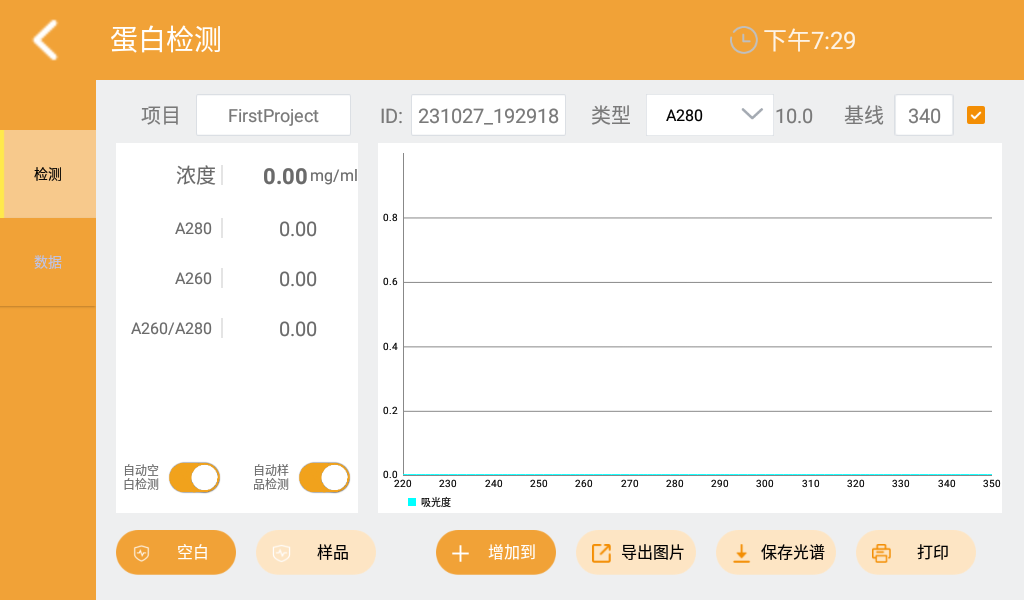Viewport: 1024px width, 600px height.
Task: Click the clock icon next to 下午7:29
Action: pyautogui.click(x=742, y=40)
